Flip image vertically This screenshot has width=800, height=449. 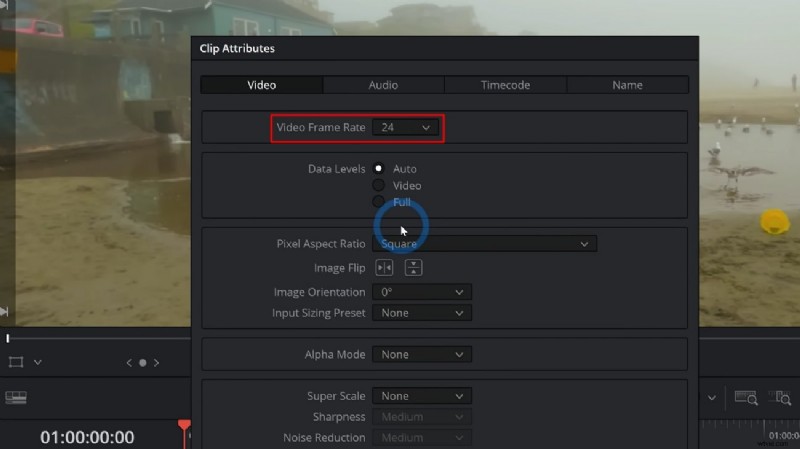coord(413,268)
